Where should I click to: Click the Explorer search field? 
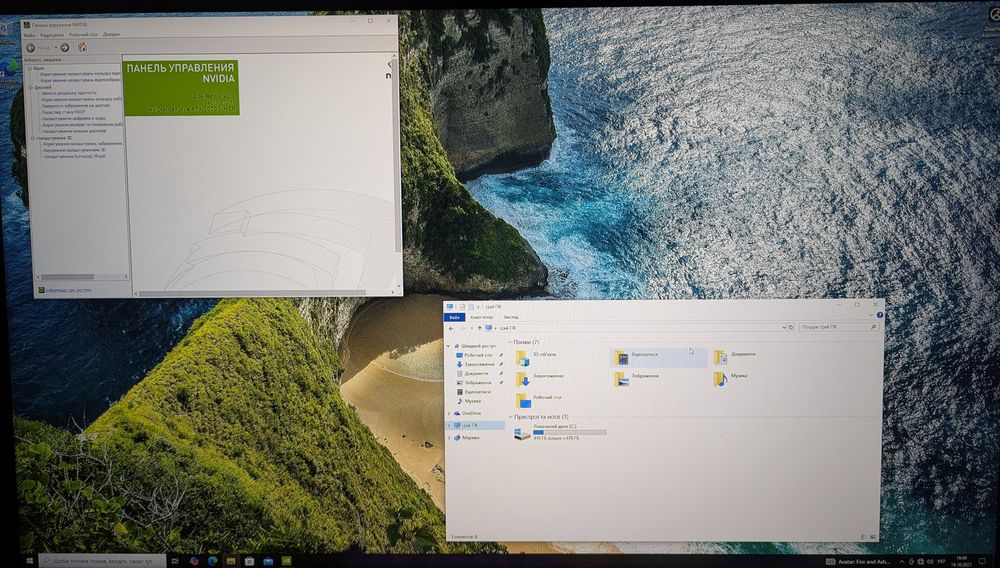tap(839, 326)
